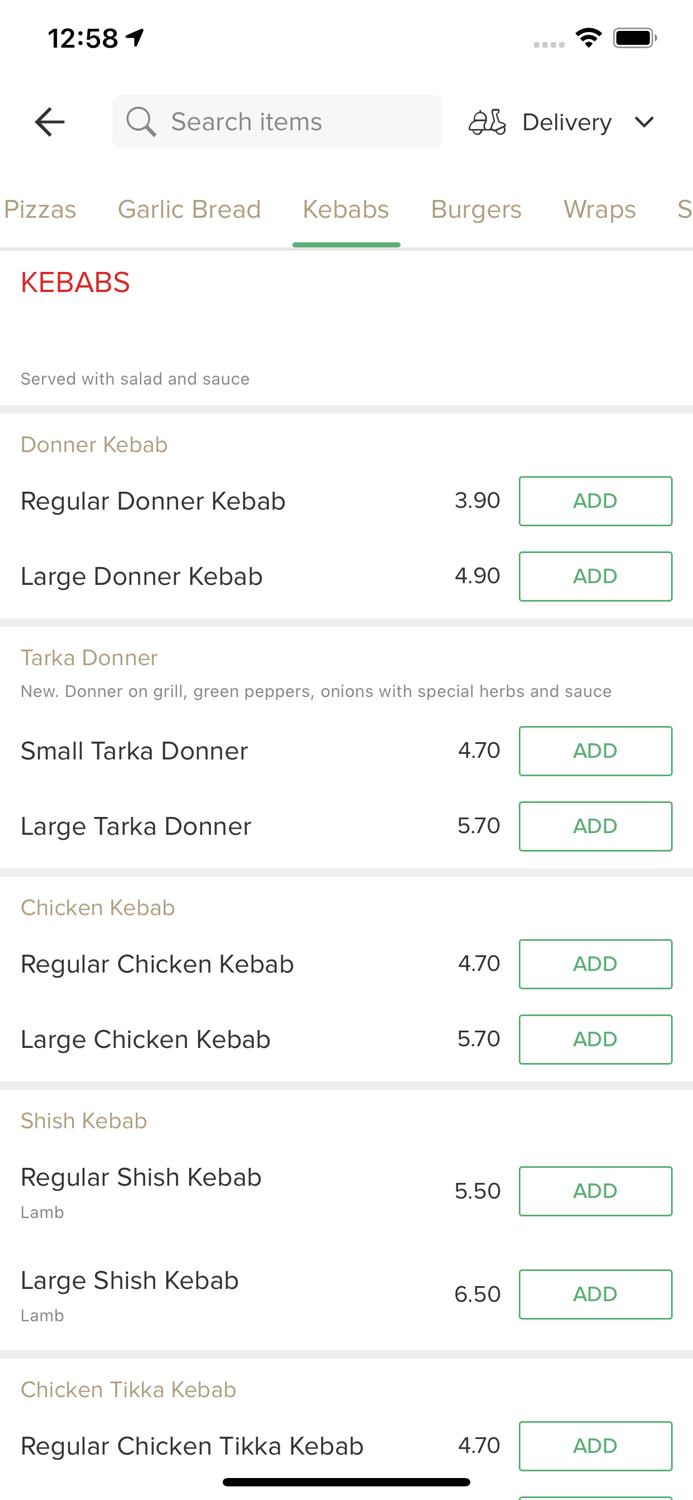Expand the delivery method selector
This screenshot has width=693, height=1500.
(x=645, y=122)
